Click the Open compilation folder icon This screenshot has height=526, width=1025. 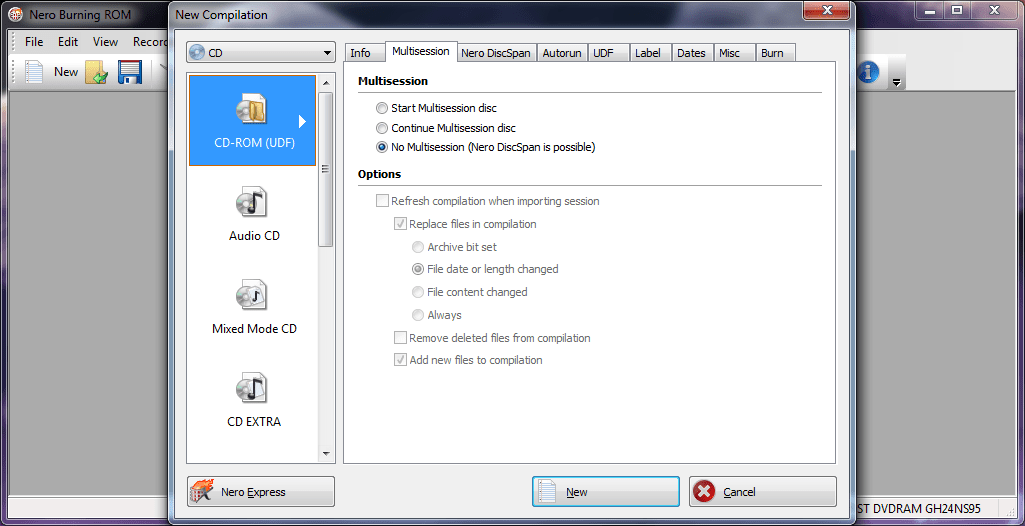click(x=97, y=72)
